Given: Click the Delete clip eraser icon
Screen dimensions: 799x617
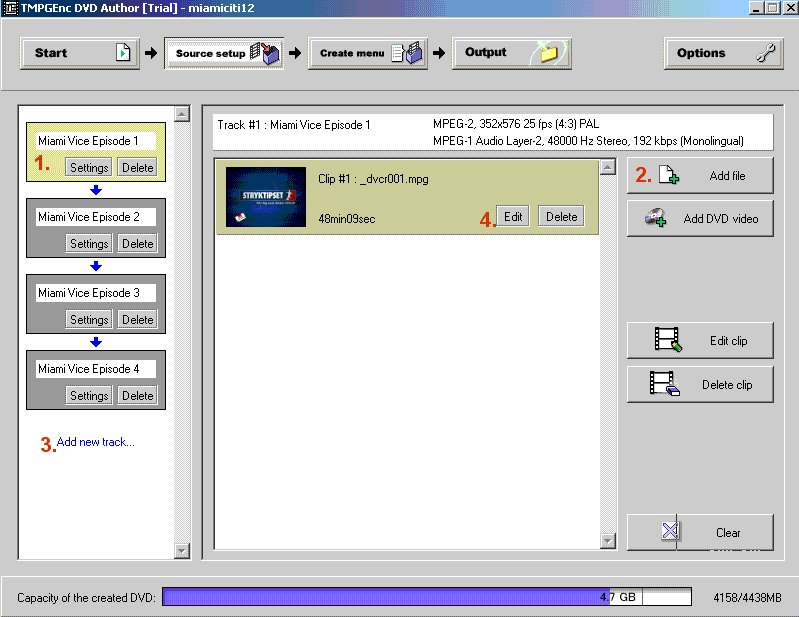Looking at the screenshot, I should click(664, 383).
